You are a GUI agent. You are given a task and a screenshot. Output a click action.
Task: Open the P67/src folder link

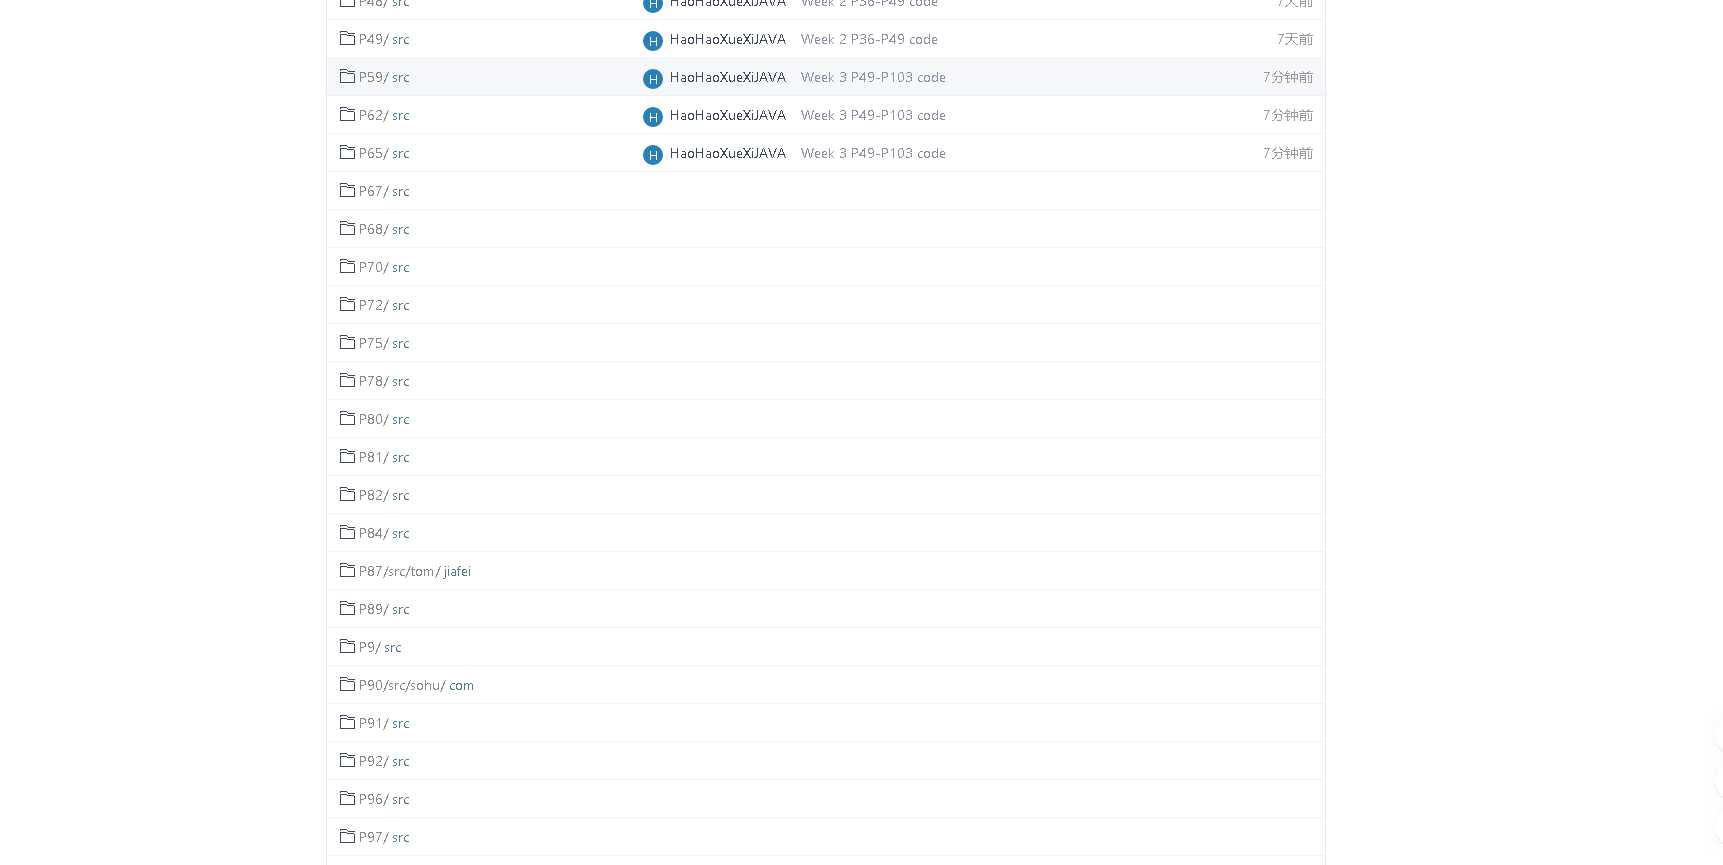pos(384,191)
